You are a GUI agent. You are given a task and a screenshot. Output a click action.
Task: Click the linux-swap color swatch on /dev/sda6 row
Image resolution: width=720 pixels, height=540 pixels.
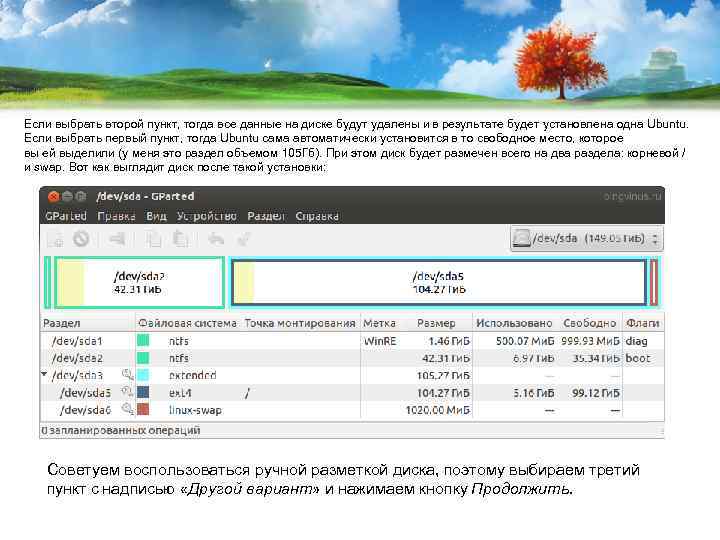[143, 409]
